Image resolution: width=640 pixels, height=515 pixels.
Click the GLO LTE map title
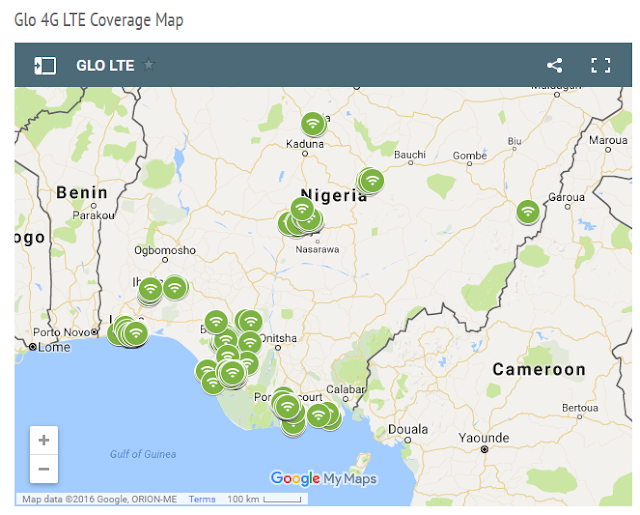click(x=105, y=66)
